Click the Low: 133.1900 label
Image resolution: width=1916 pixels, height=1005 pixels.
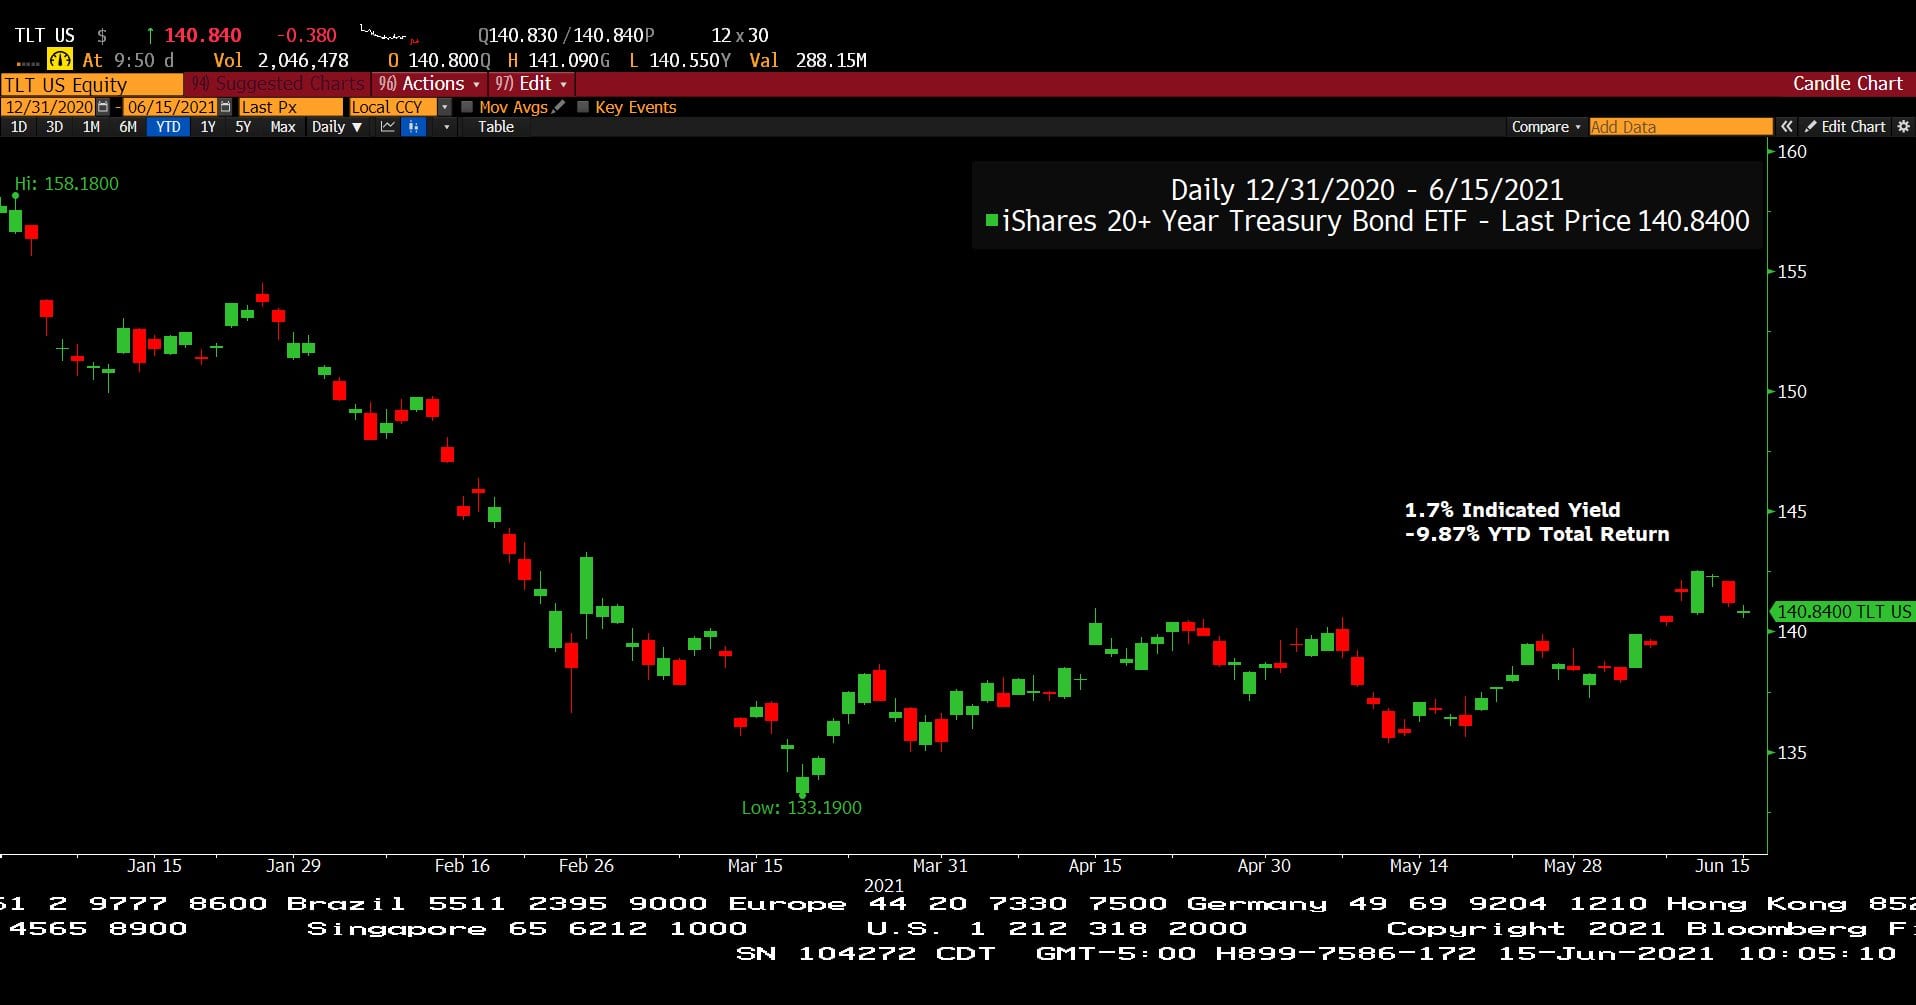tap(801, 808)
